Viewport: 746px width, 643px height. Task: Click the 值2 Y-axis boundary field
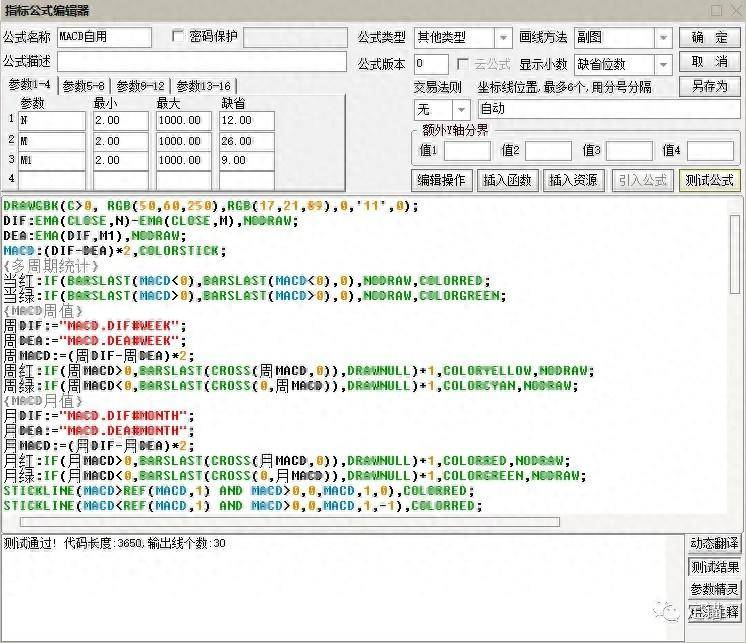548,151
